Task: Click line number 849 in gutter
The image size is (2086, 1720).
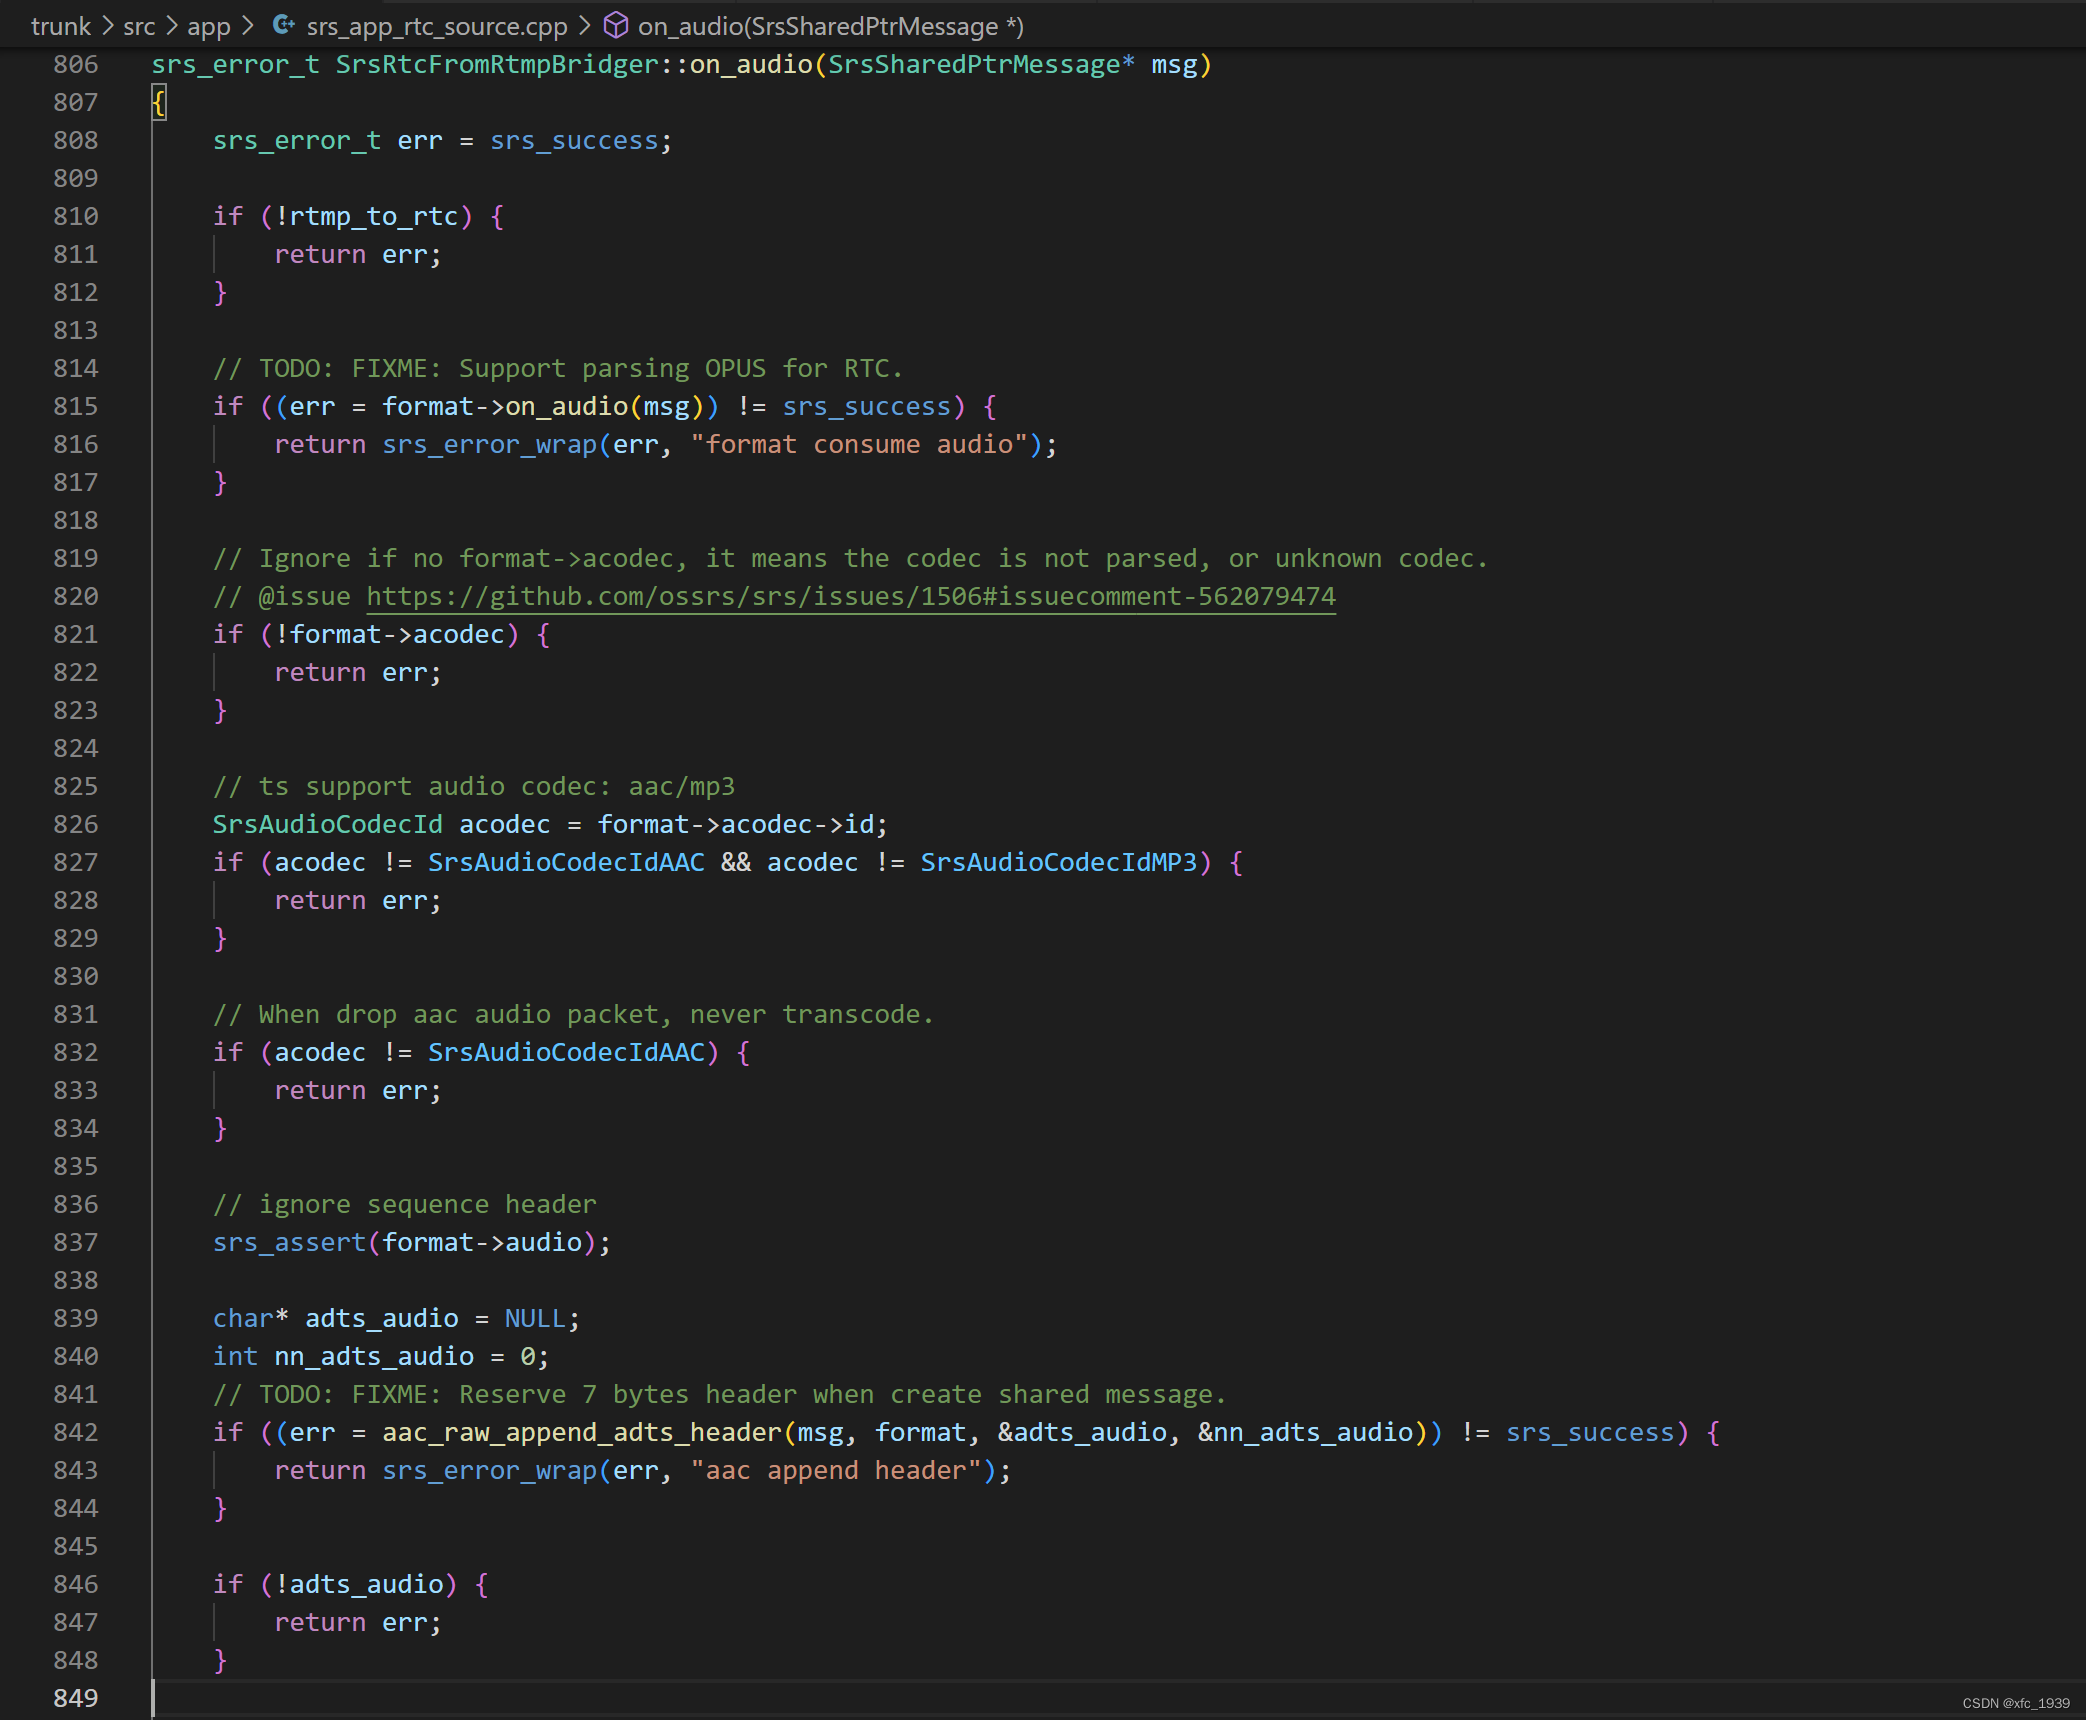Action: pos(76,1698)
